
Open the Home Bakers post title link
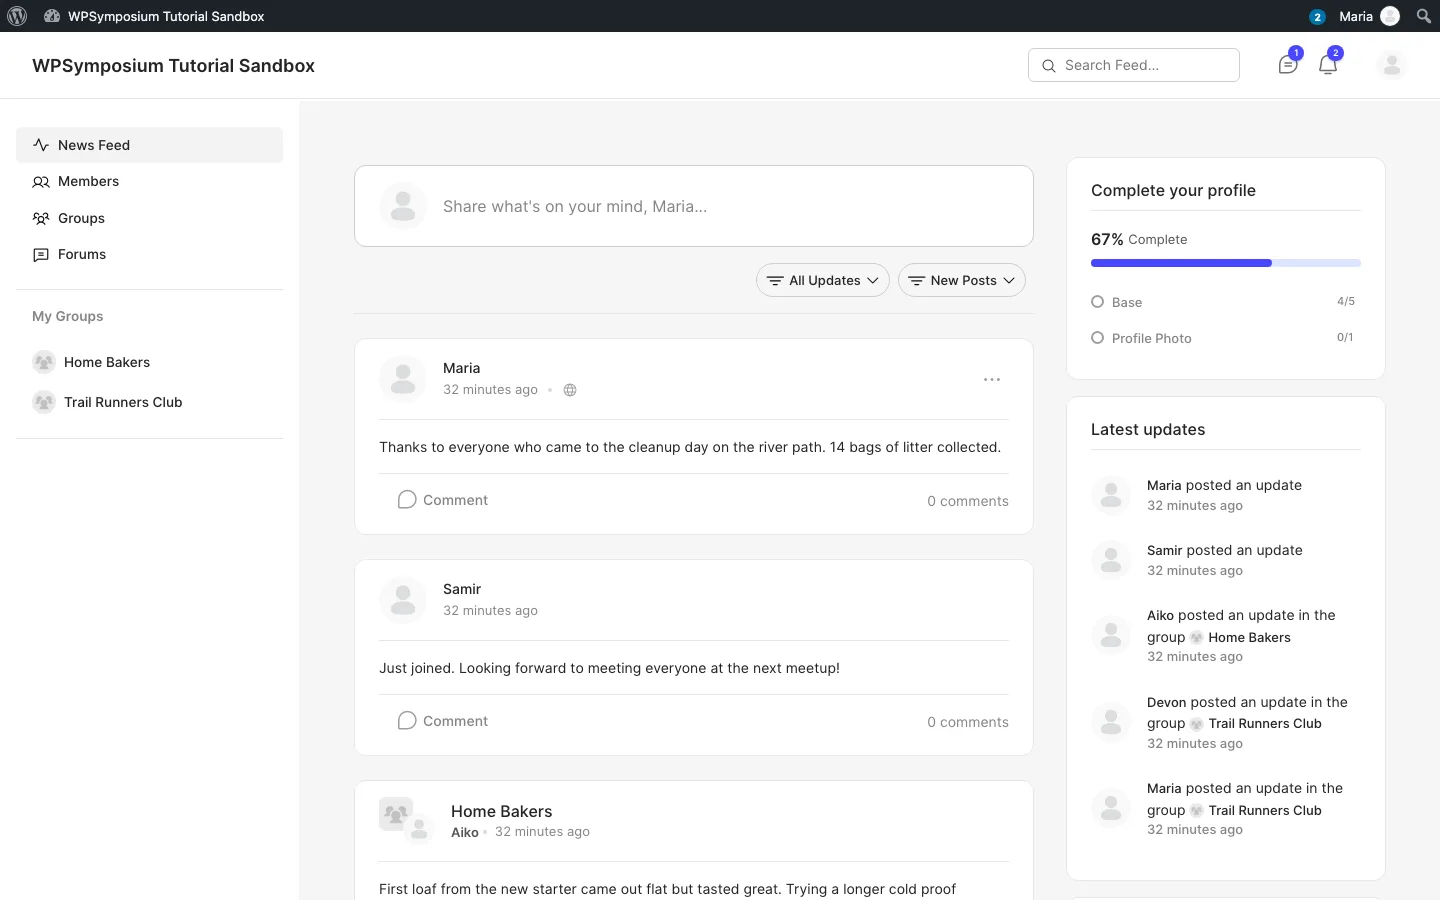point(501,811)
